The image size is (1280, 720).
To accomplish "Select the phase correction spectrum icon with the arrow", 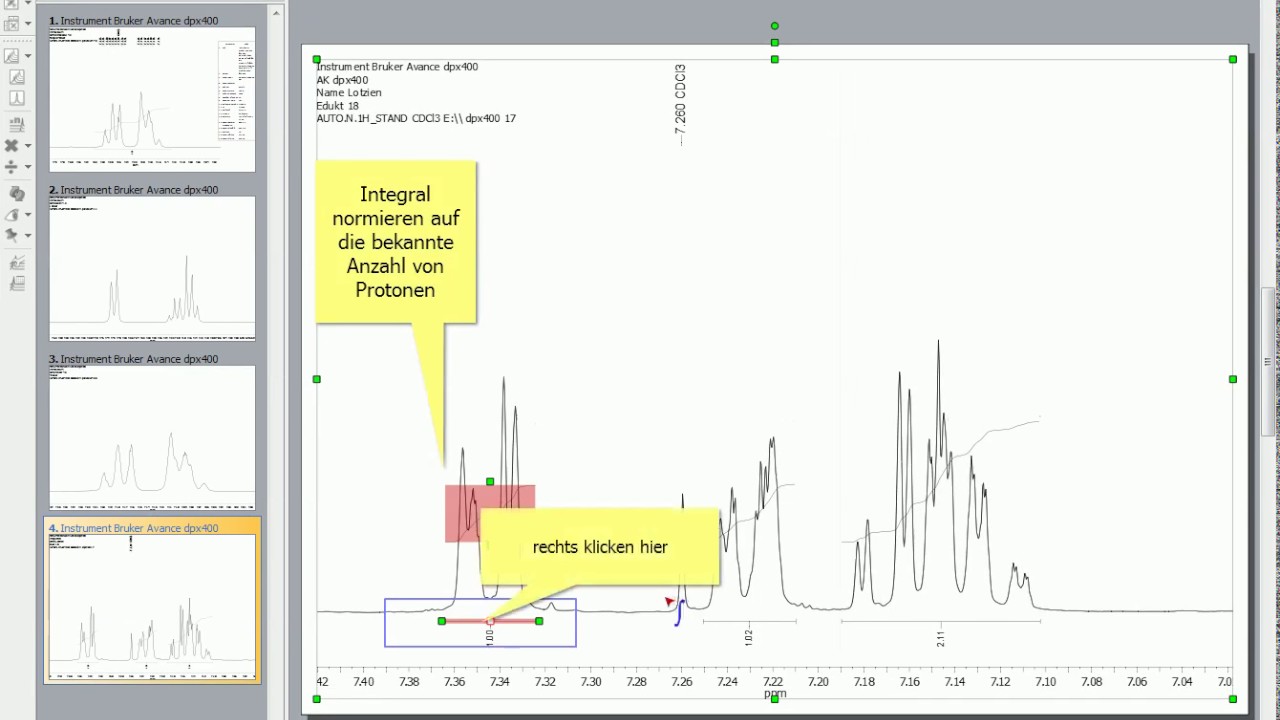I will click(12, 55).
